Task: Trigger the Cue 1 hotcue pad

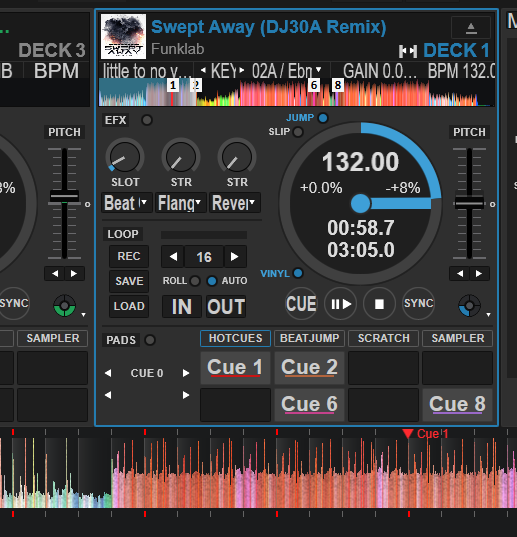Action: click(x=235, y=368)
